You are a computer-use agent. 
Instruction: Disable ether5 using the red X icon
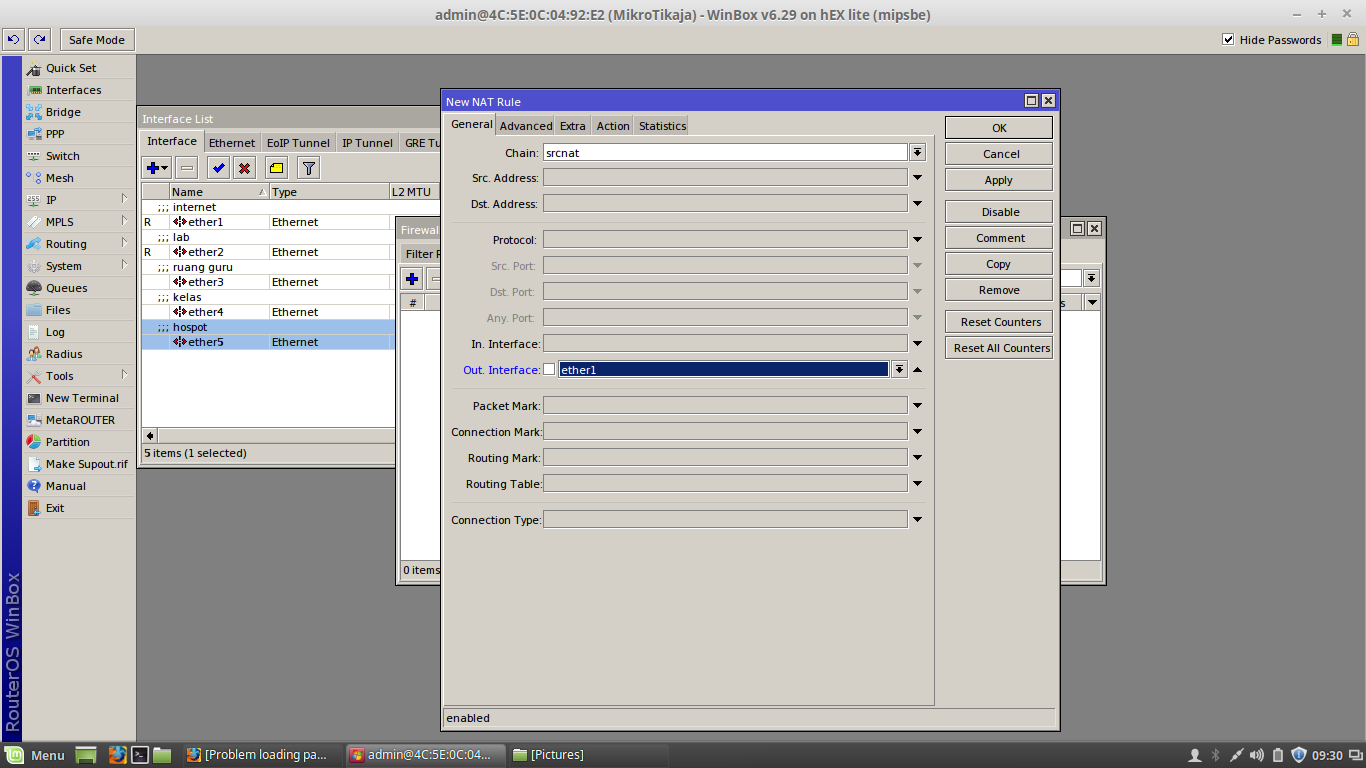click(246, 167)
